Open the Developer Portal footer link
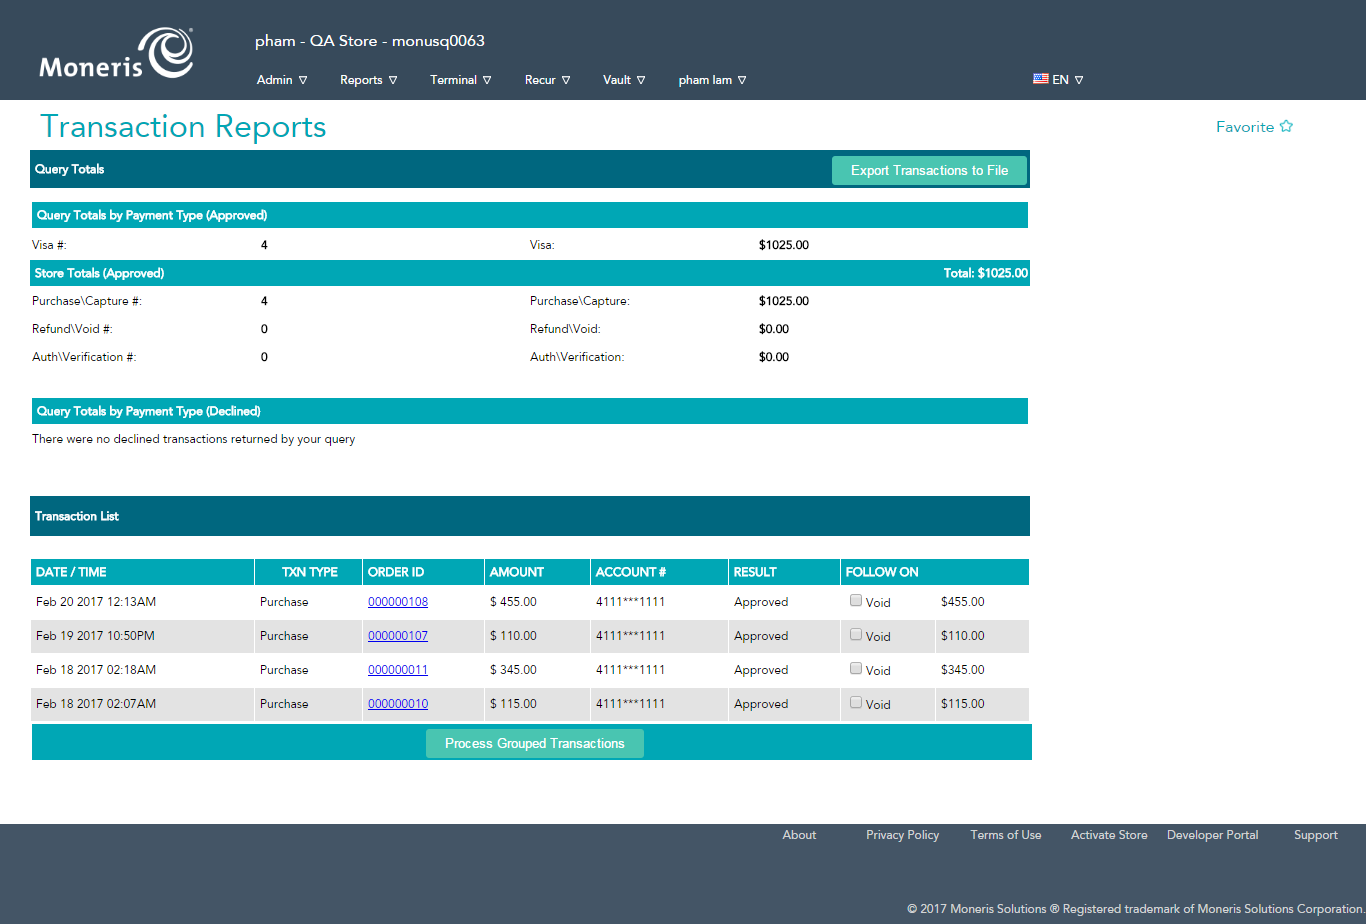The height and width of the screenshot is (924, 1366). click(x=1212, y=835)
